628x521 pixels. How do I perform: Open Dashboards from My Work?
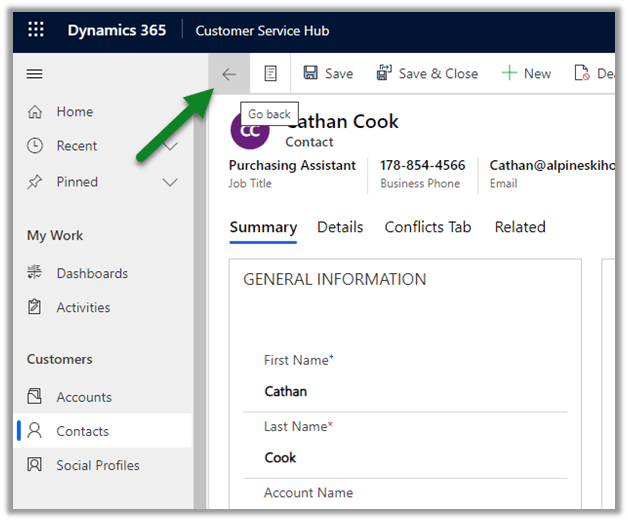(92, 273)
